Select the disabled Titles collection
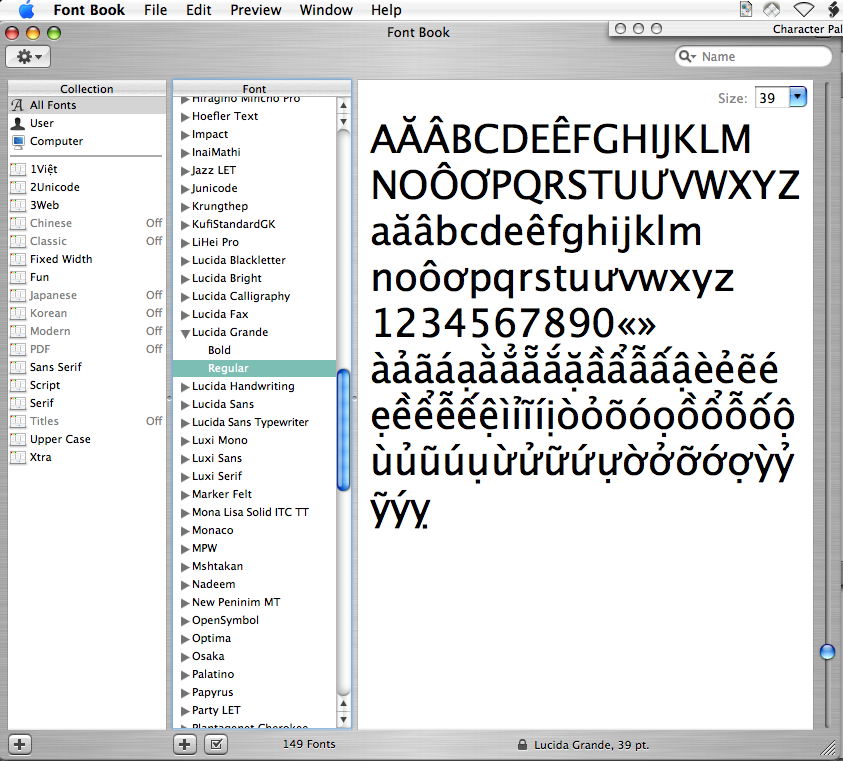843x761 pixels. pyautogui.click(x=87, y=422)
